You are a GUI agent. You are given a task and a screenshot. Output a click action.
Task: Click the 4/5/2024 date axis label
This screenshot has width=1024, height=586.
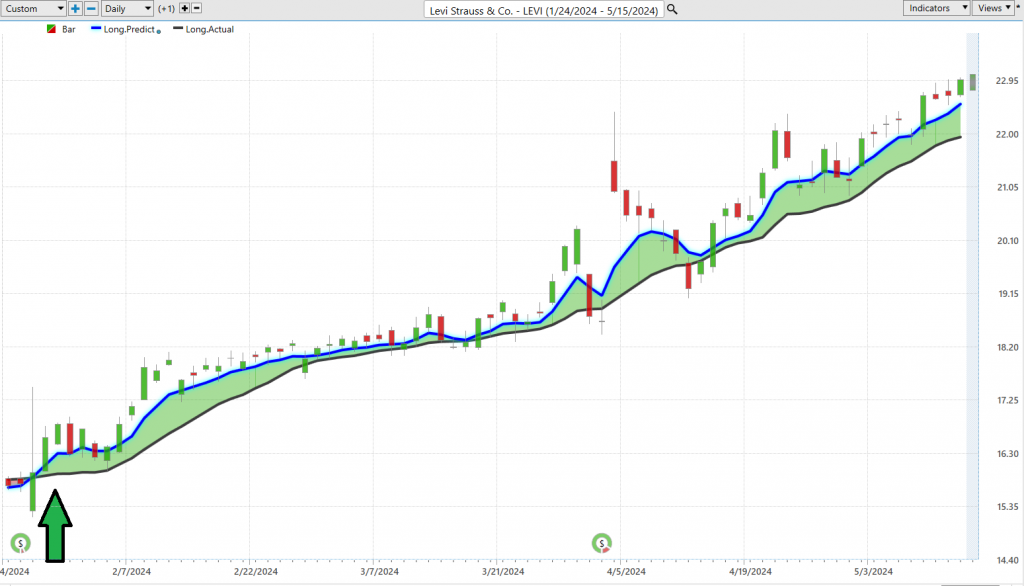(626, 572)
